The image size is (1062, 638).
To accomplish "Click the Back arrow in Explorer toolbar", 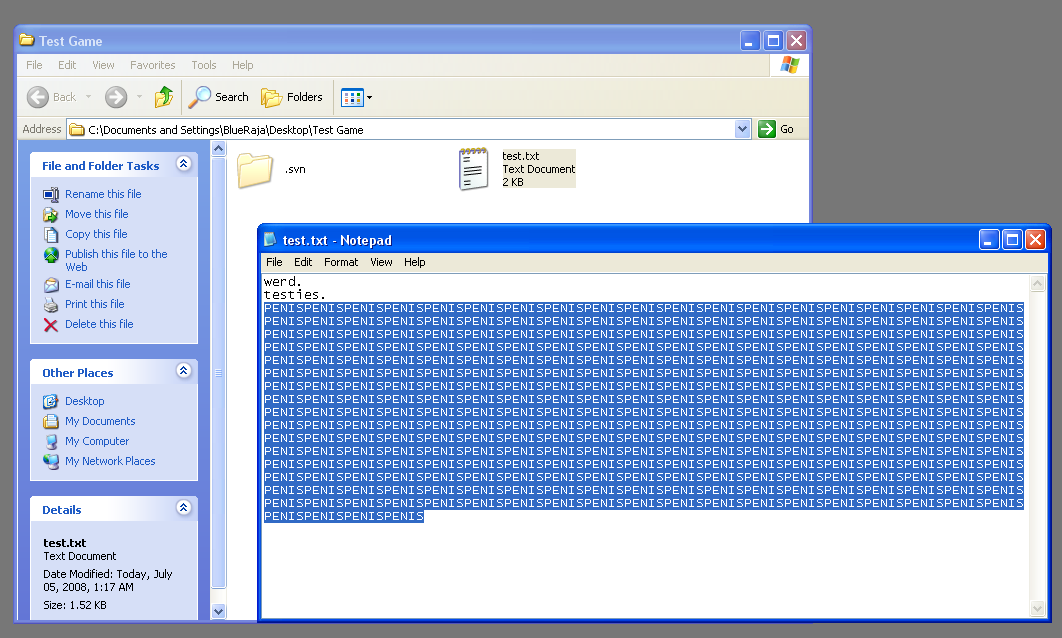I will (x=38, y=97).
